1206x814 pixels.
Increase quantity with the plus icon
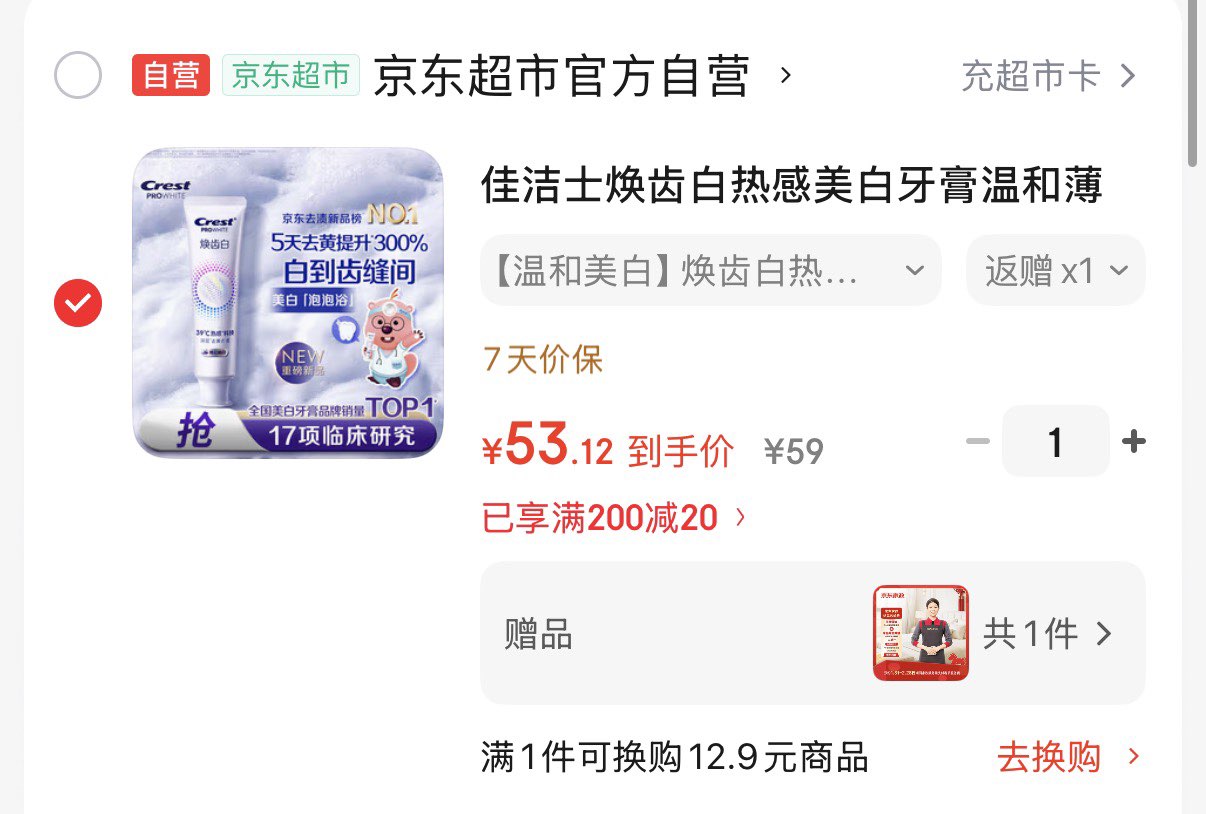[1133, 441]
